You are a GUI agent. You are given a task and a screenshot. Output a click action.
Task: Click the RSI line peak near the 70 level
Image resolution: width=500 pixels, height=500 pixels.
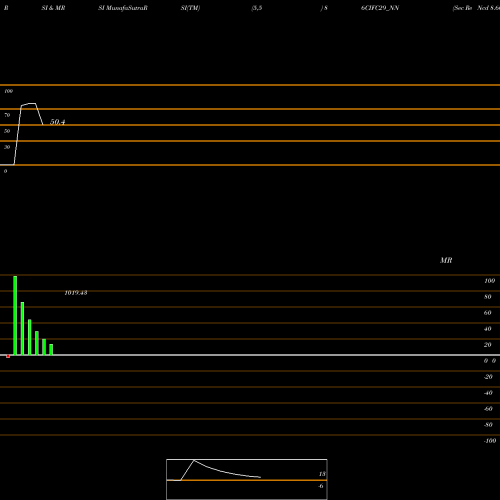click(x=32, y=104)
